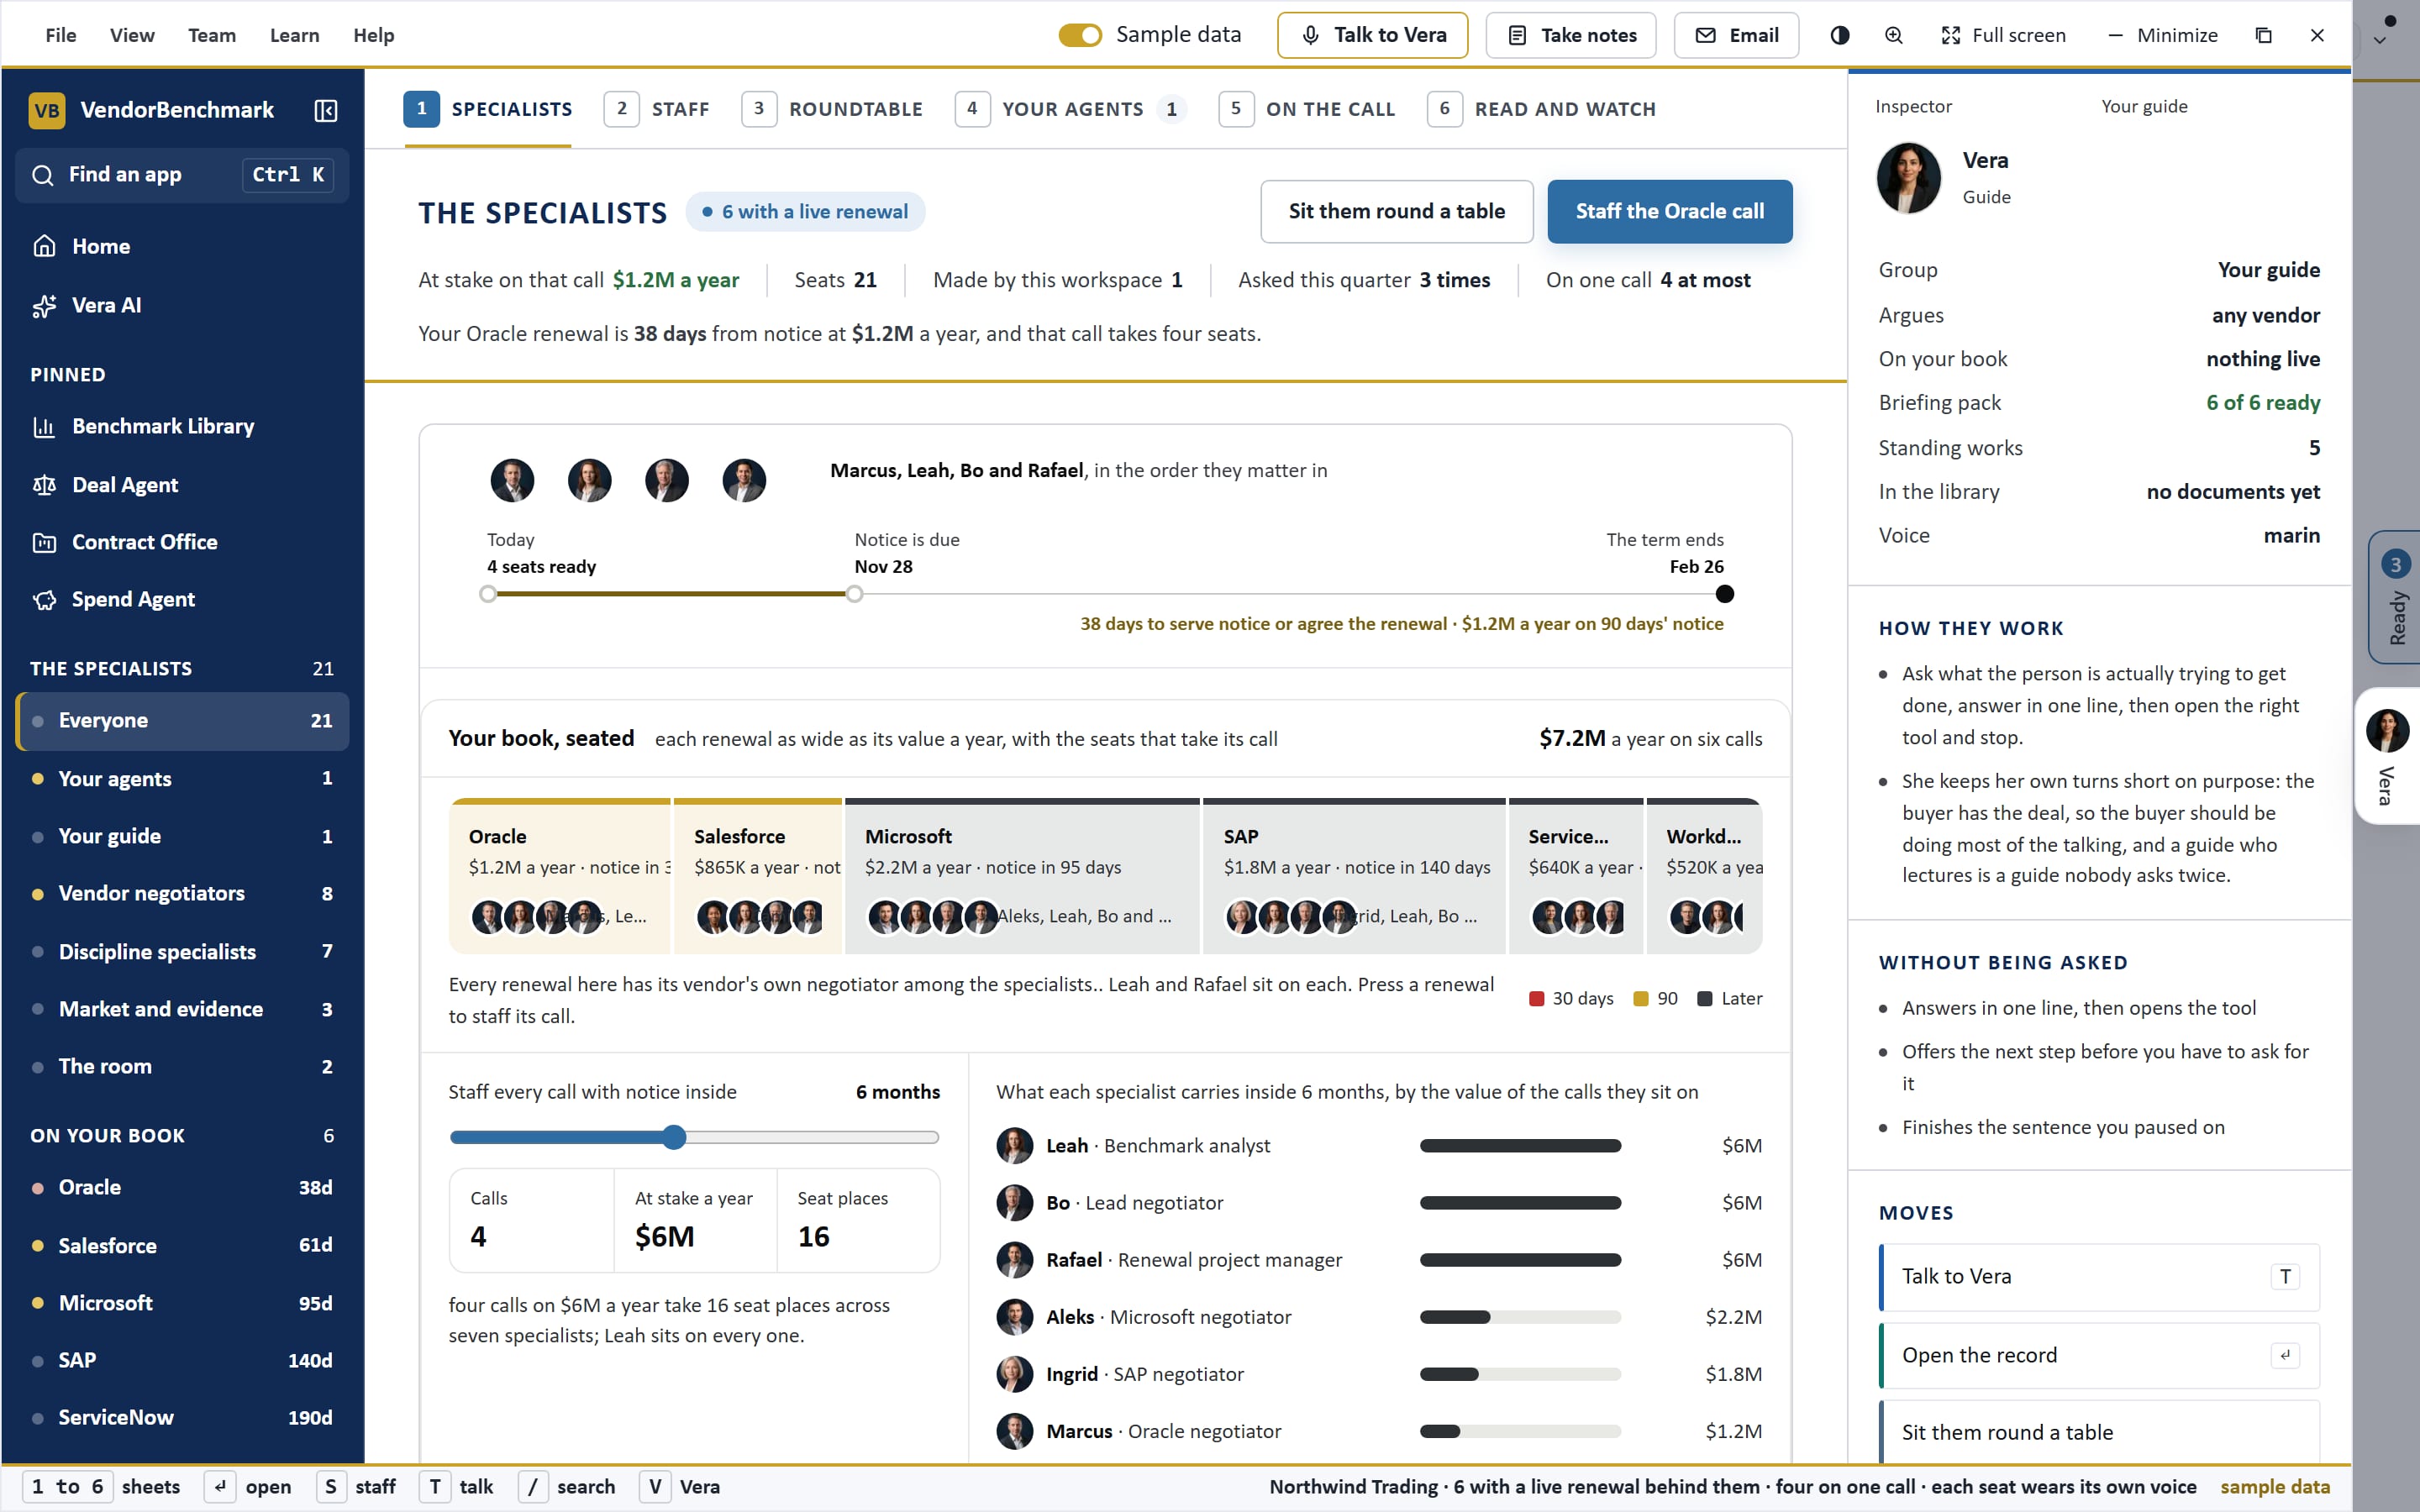Filter by Vendor negotiators in the sidebar

click(x=182, y=893)
